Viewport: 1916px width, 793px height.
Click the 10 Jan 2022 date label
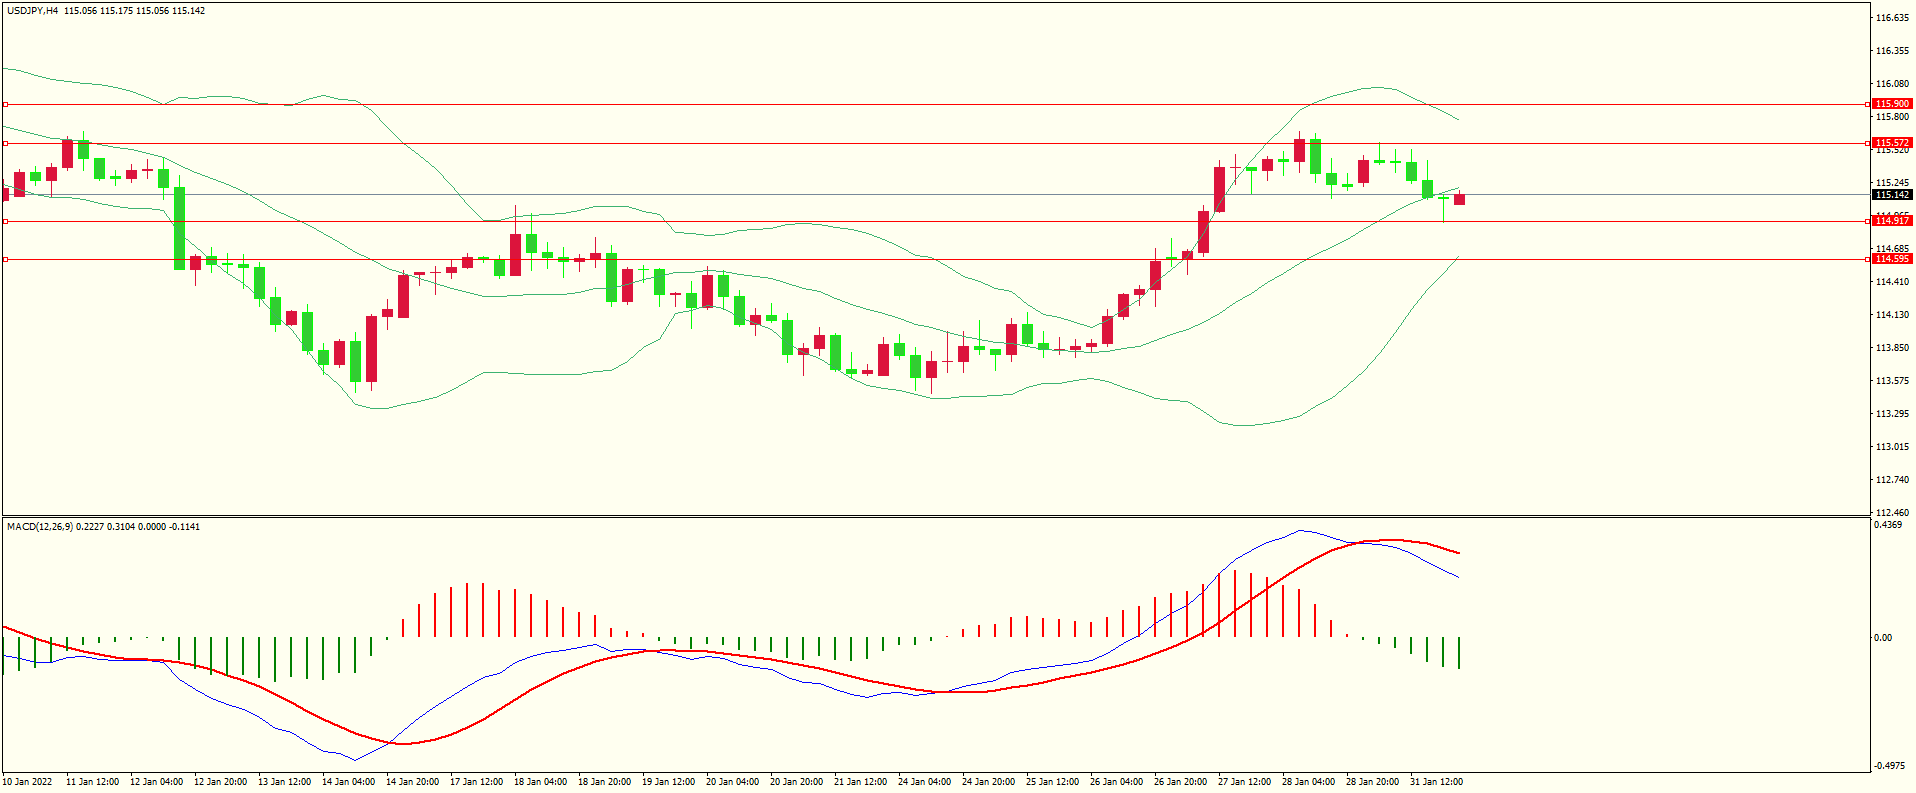pyautogui.click(x=28, y=782)
